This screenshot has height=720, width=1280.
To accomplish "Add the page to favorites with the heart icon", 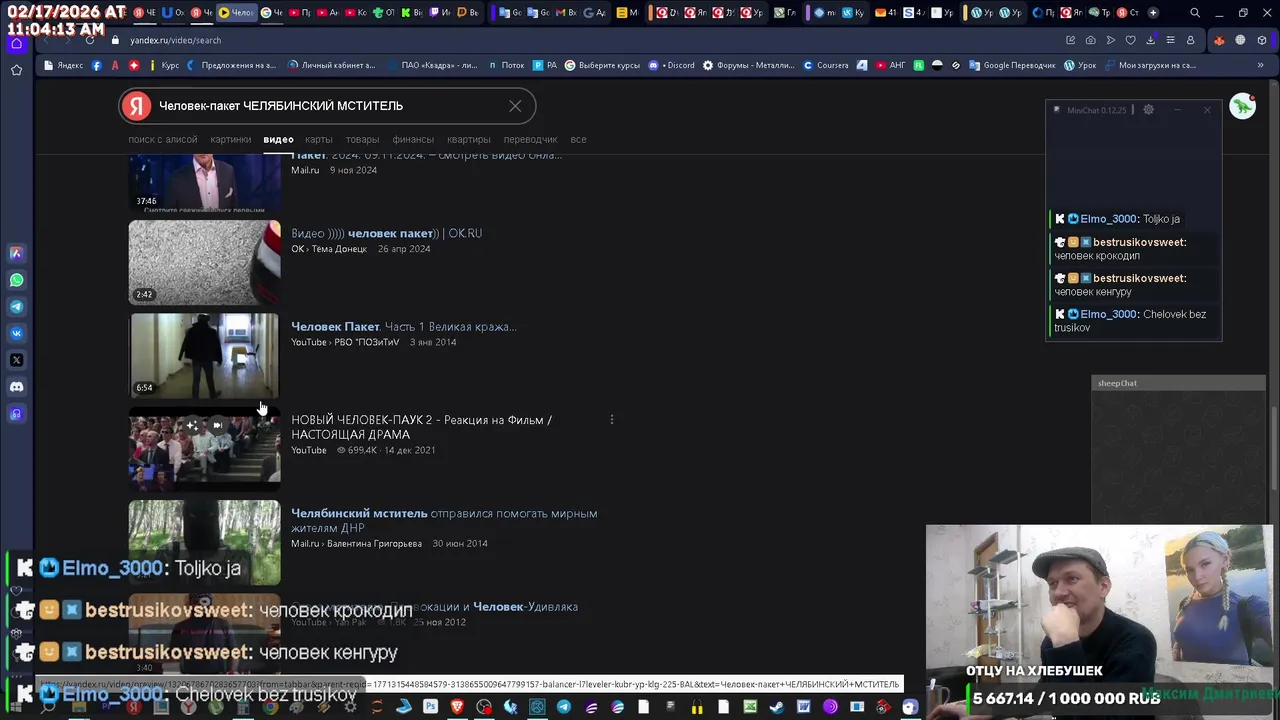I will tap(1131, 40).
